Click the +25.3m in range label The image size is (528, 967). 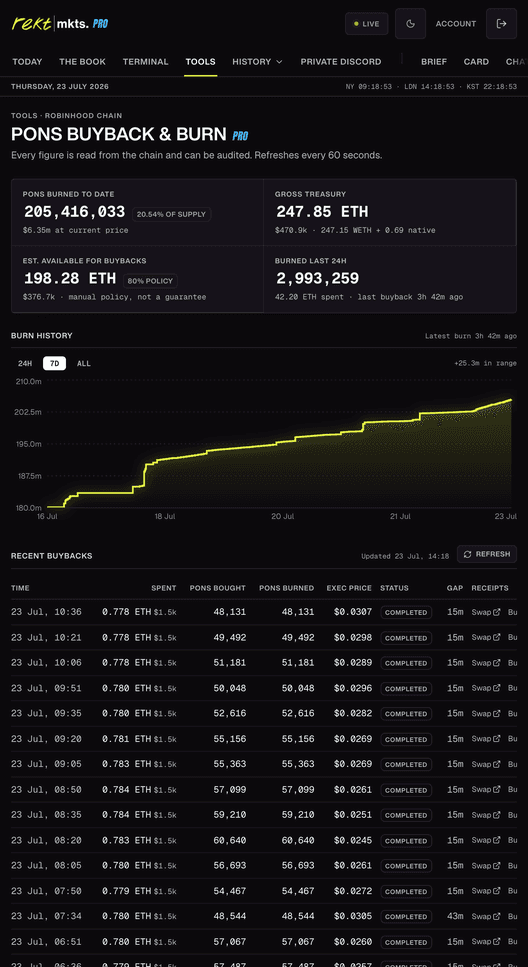click(485, 363)
